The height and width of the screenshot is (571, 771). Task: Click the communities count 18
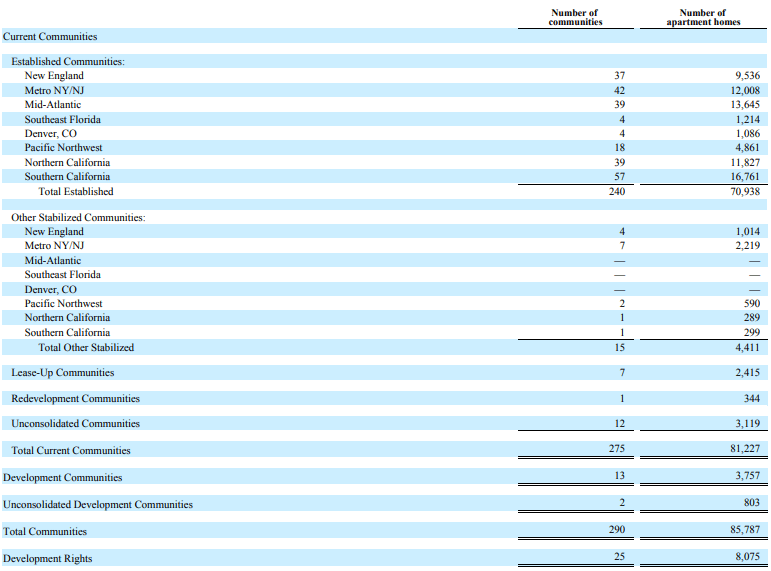(x=620, y=148)
